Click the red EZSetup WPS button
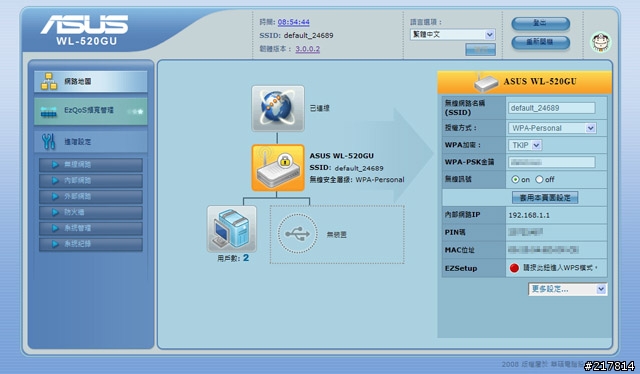 click(x=514, y=268)
